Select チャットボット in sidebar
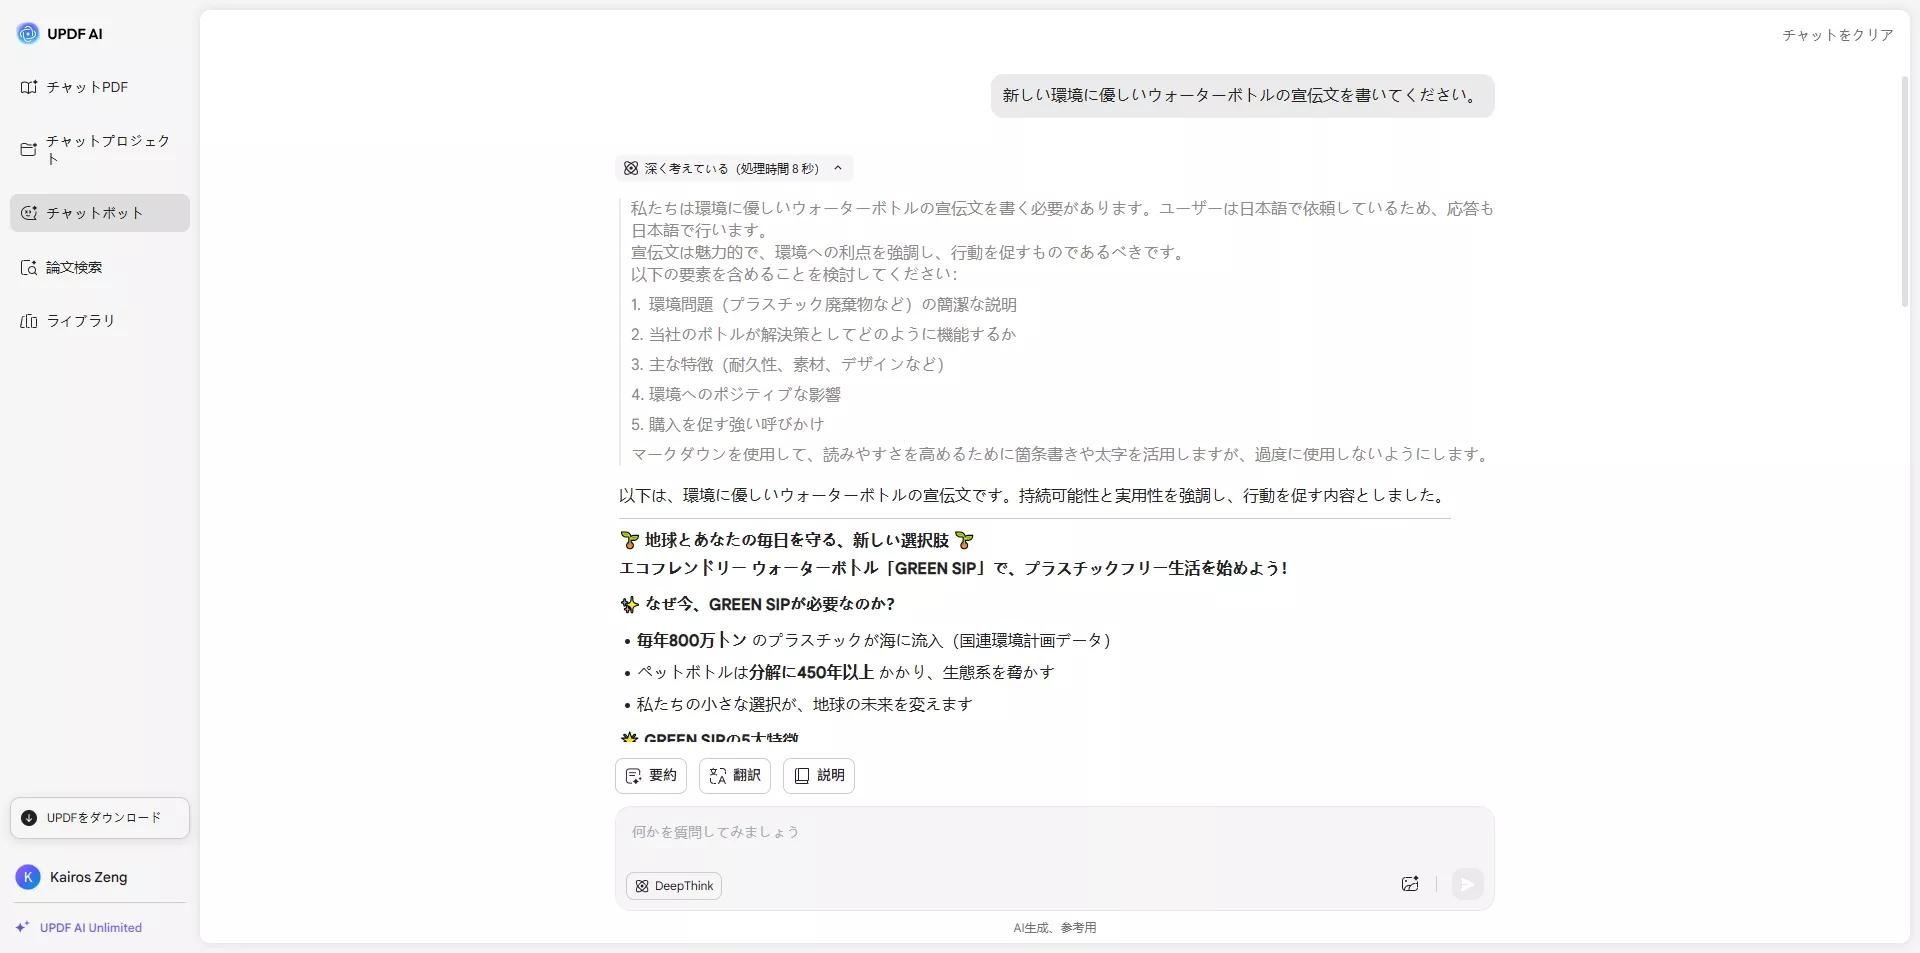This screenshot has width=1920, height=953. [x=100, y=213]
